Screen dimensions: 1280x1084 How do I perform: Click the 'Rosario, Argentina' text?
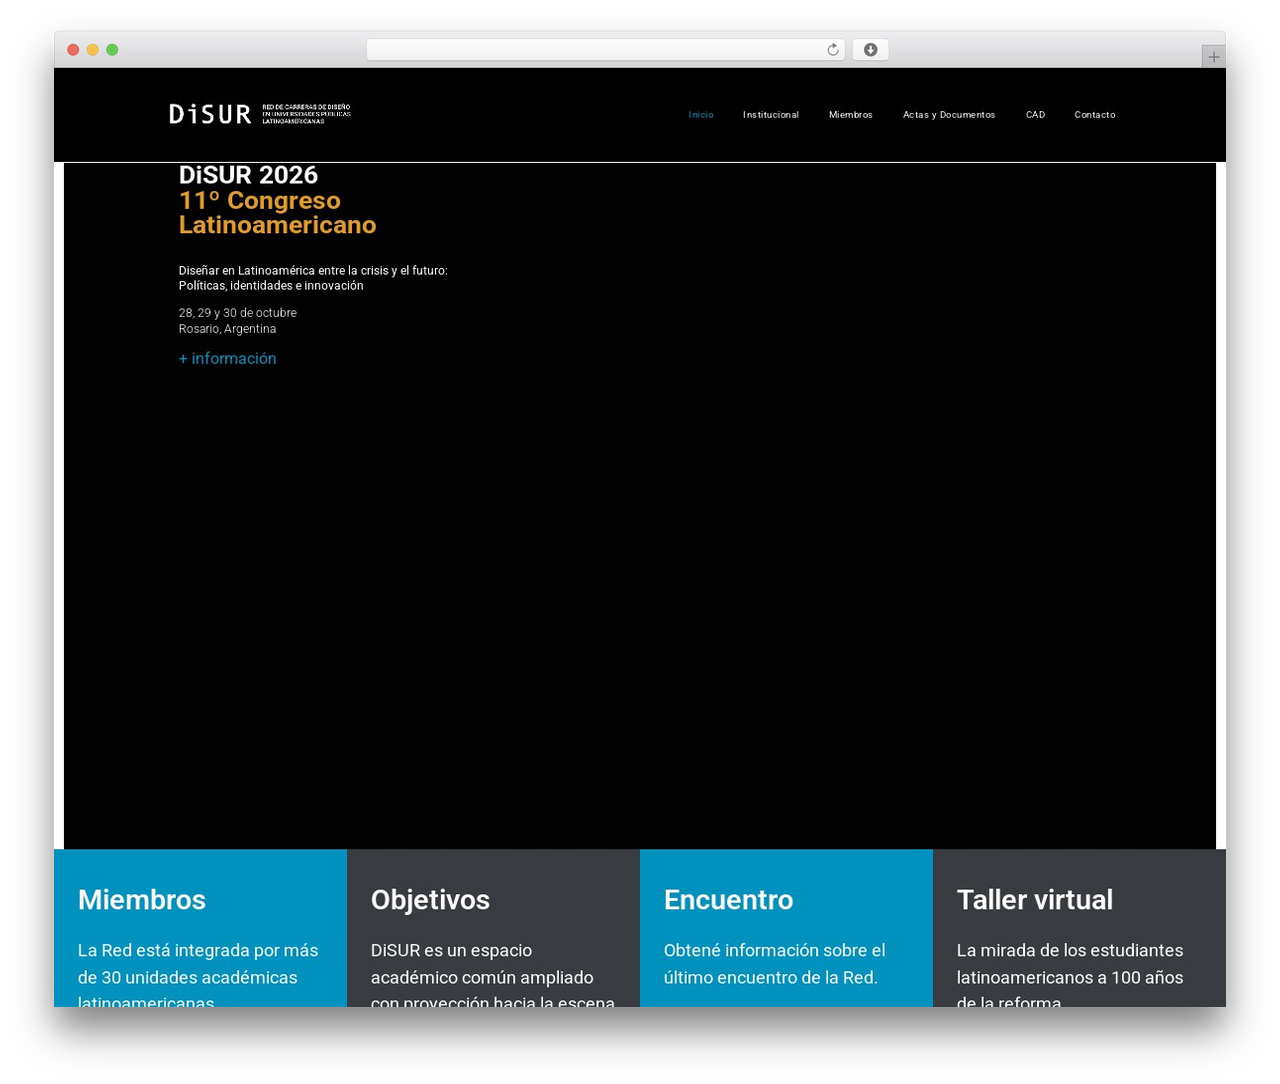227,329
